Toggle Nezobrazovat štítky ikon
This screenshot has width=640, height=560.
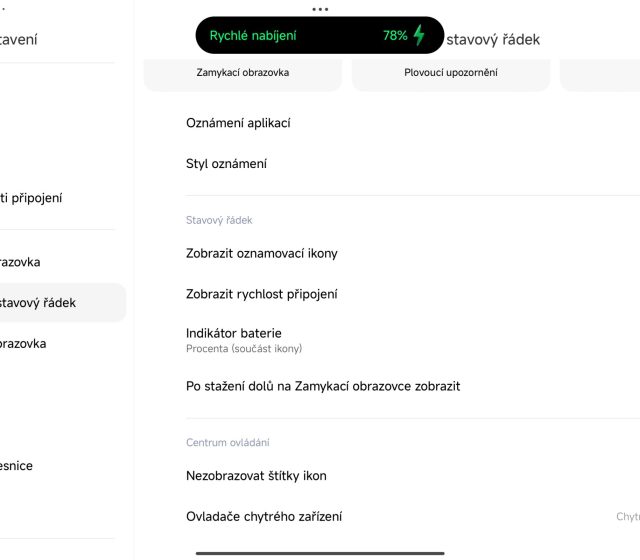[x=257, y=476]
